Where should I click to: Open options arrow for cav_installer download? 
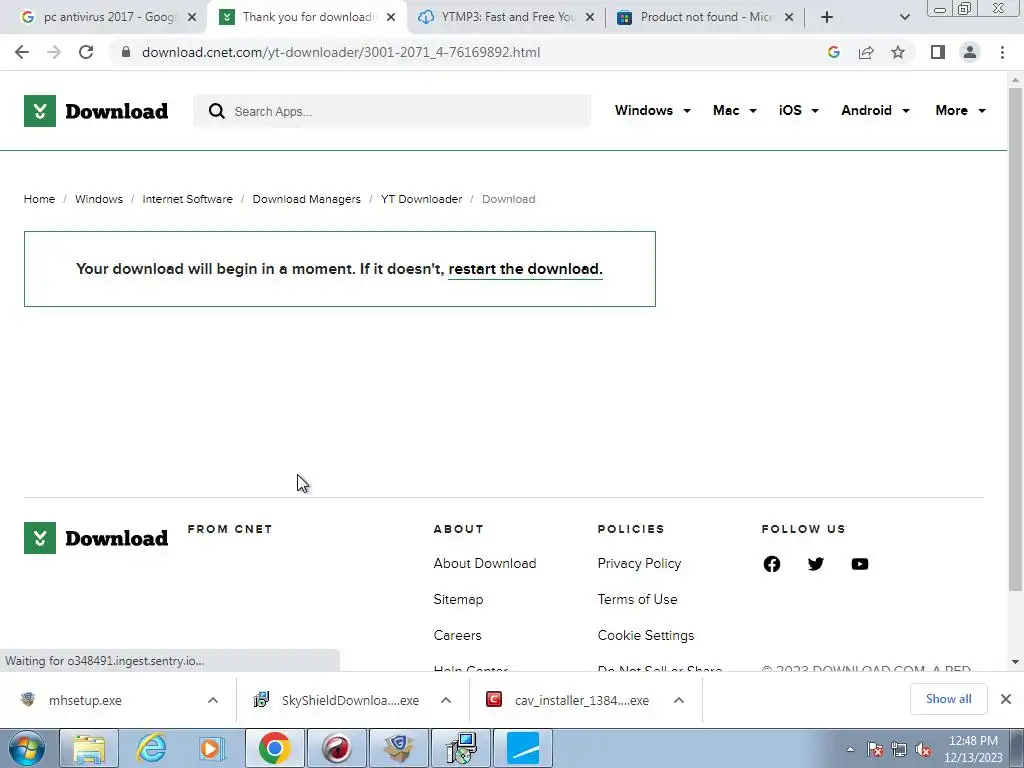(x=679, y=700)
